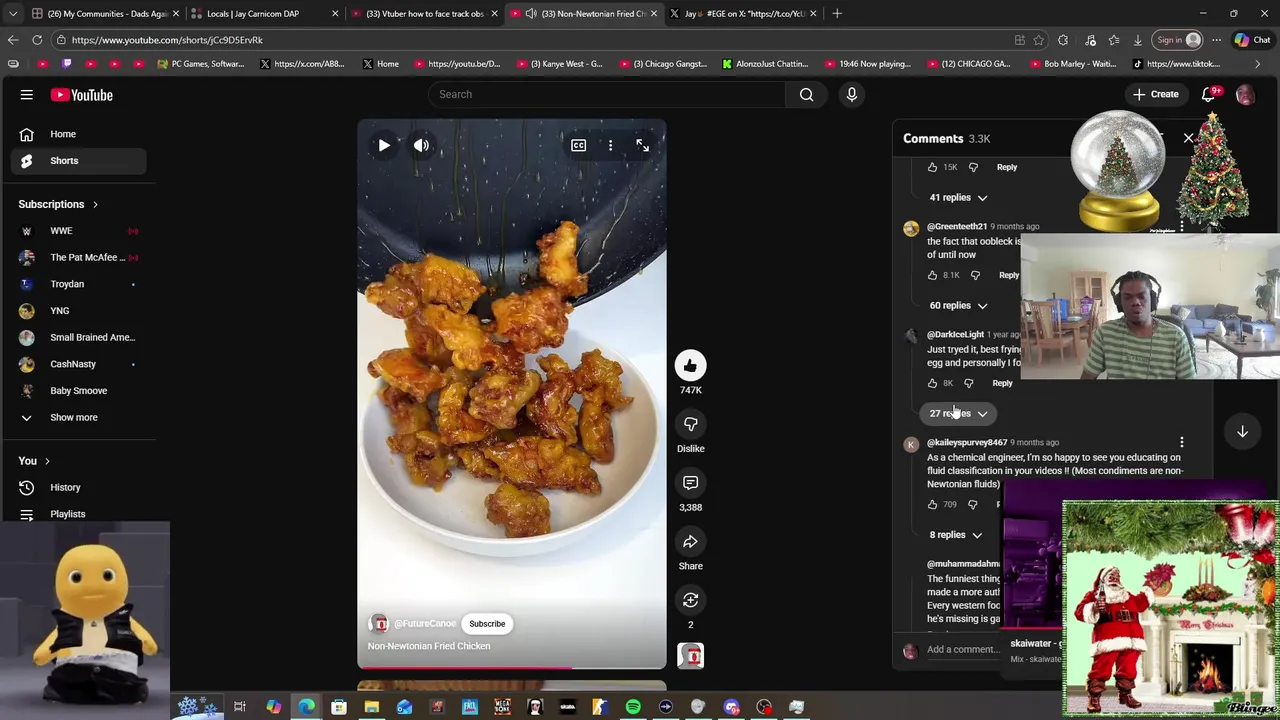Open the Subscriptions section heading
This screenshot has height=720, width=1280.
(58, 204)
